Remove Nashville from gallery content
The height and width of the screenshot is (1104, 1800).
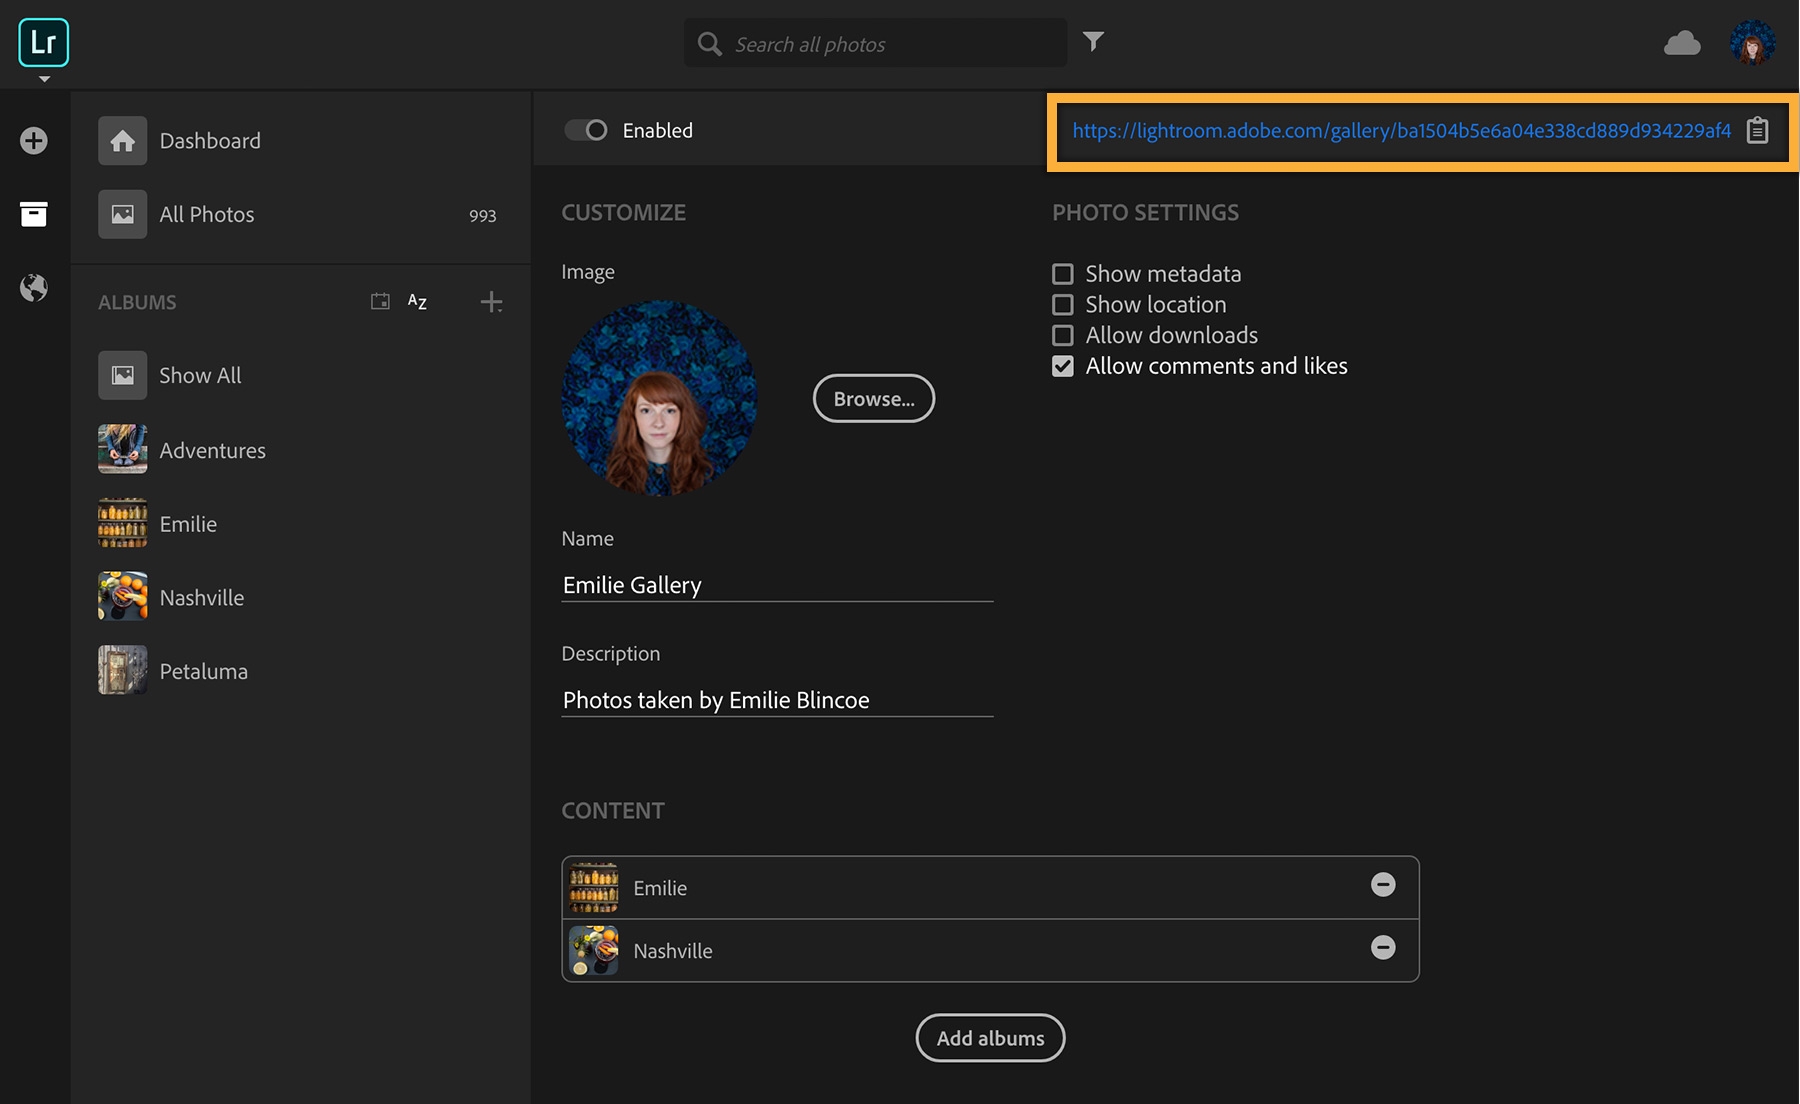1384,948
